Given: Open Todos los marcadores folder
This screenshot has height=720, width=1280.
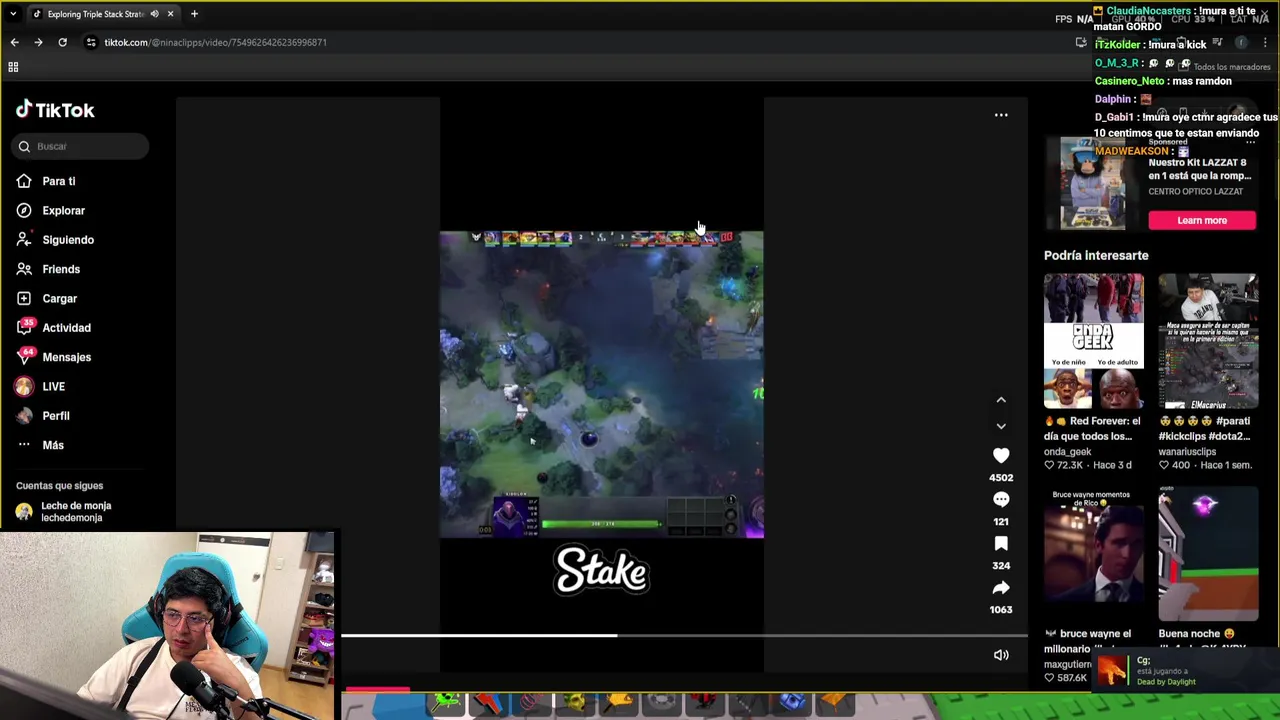Looking at the screenshot, I should [1224, 67].
